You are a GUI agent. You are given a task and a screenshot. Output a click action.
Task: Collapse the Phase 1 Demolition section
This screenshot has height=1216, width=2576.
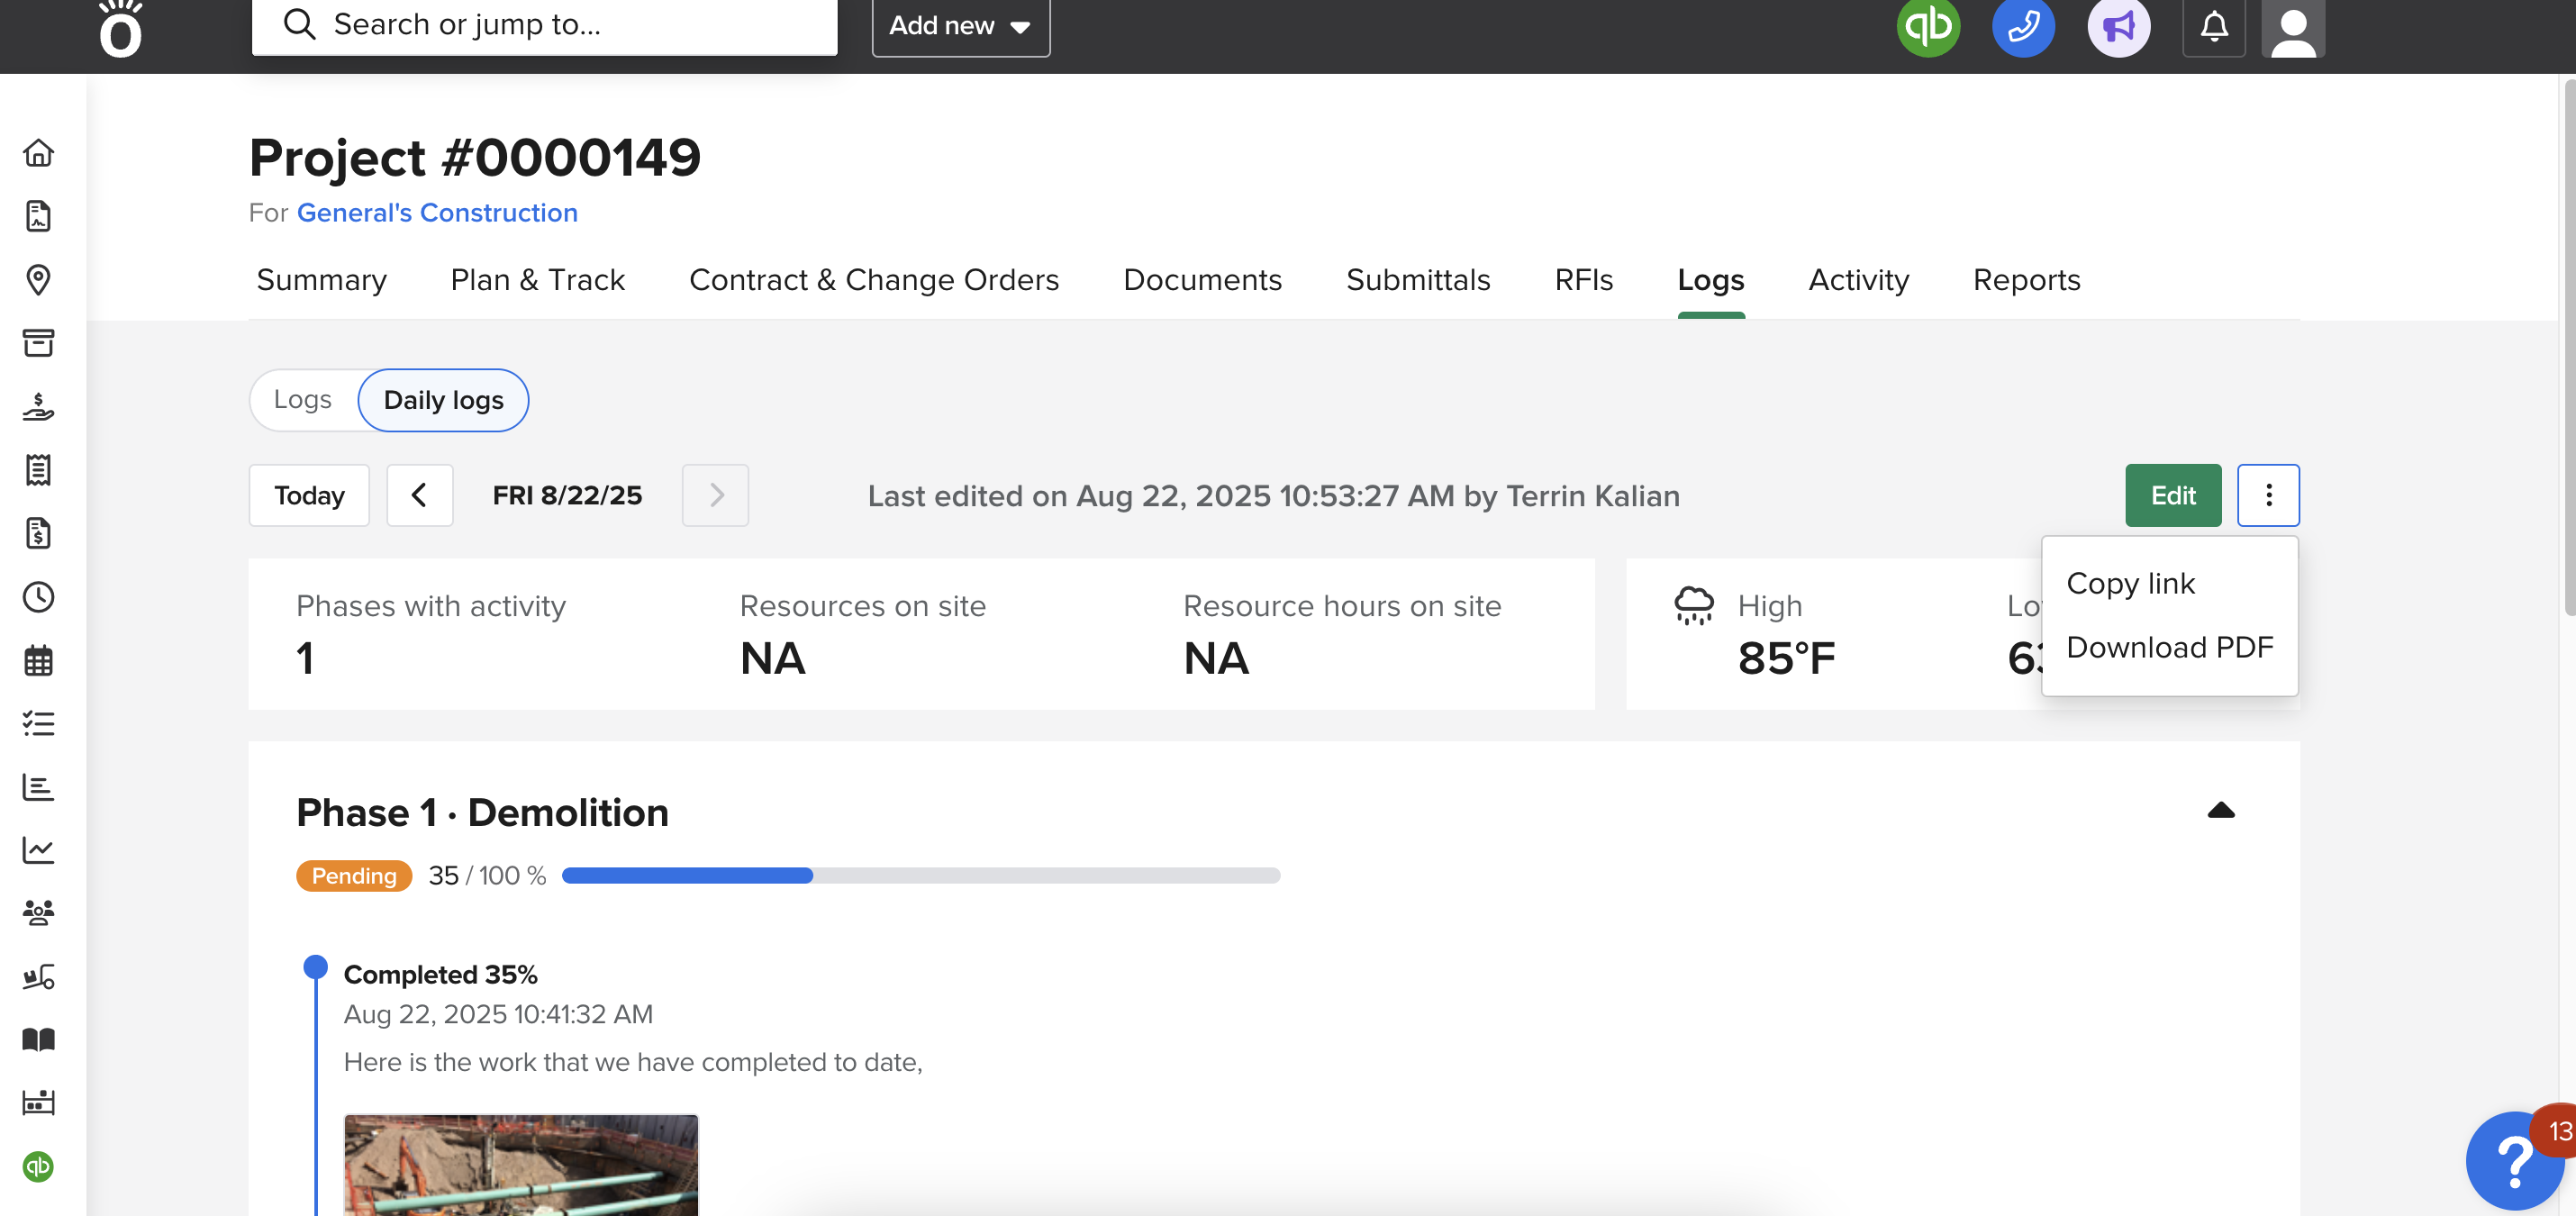2220,811
